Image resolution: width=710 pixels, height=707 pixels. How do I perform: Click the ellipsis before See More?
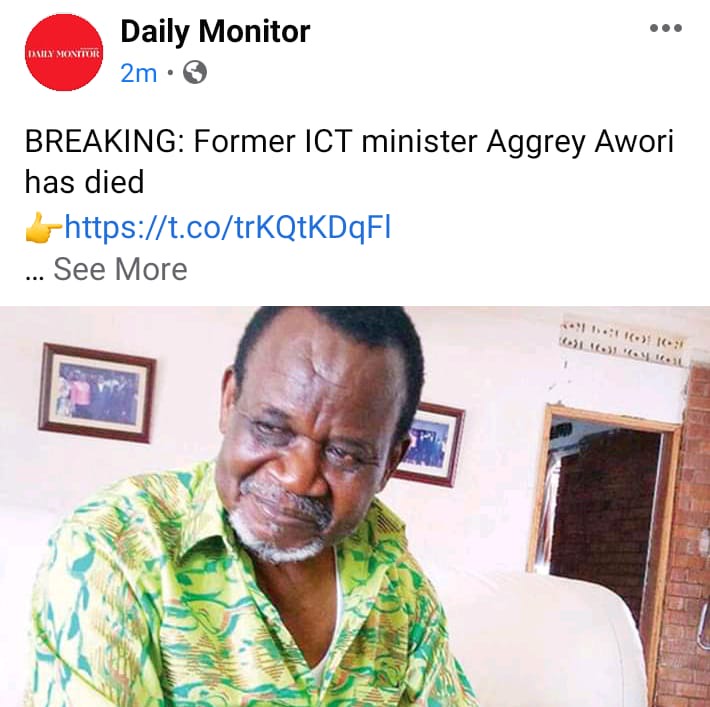[34, 276]
